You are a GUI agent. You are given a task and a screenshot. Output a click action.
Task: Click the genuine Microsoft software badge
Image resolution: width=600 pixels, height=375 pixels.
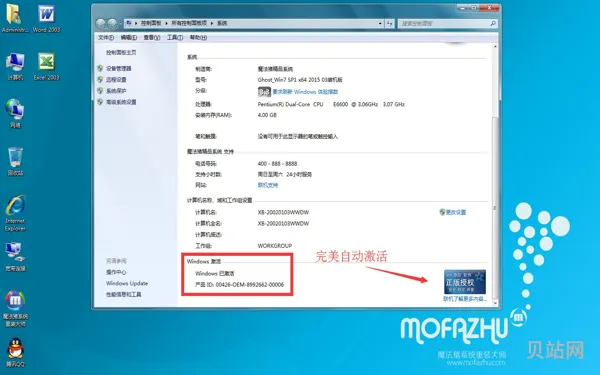point(465,282)
